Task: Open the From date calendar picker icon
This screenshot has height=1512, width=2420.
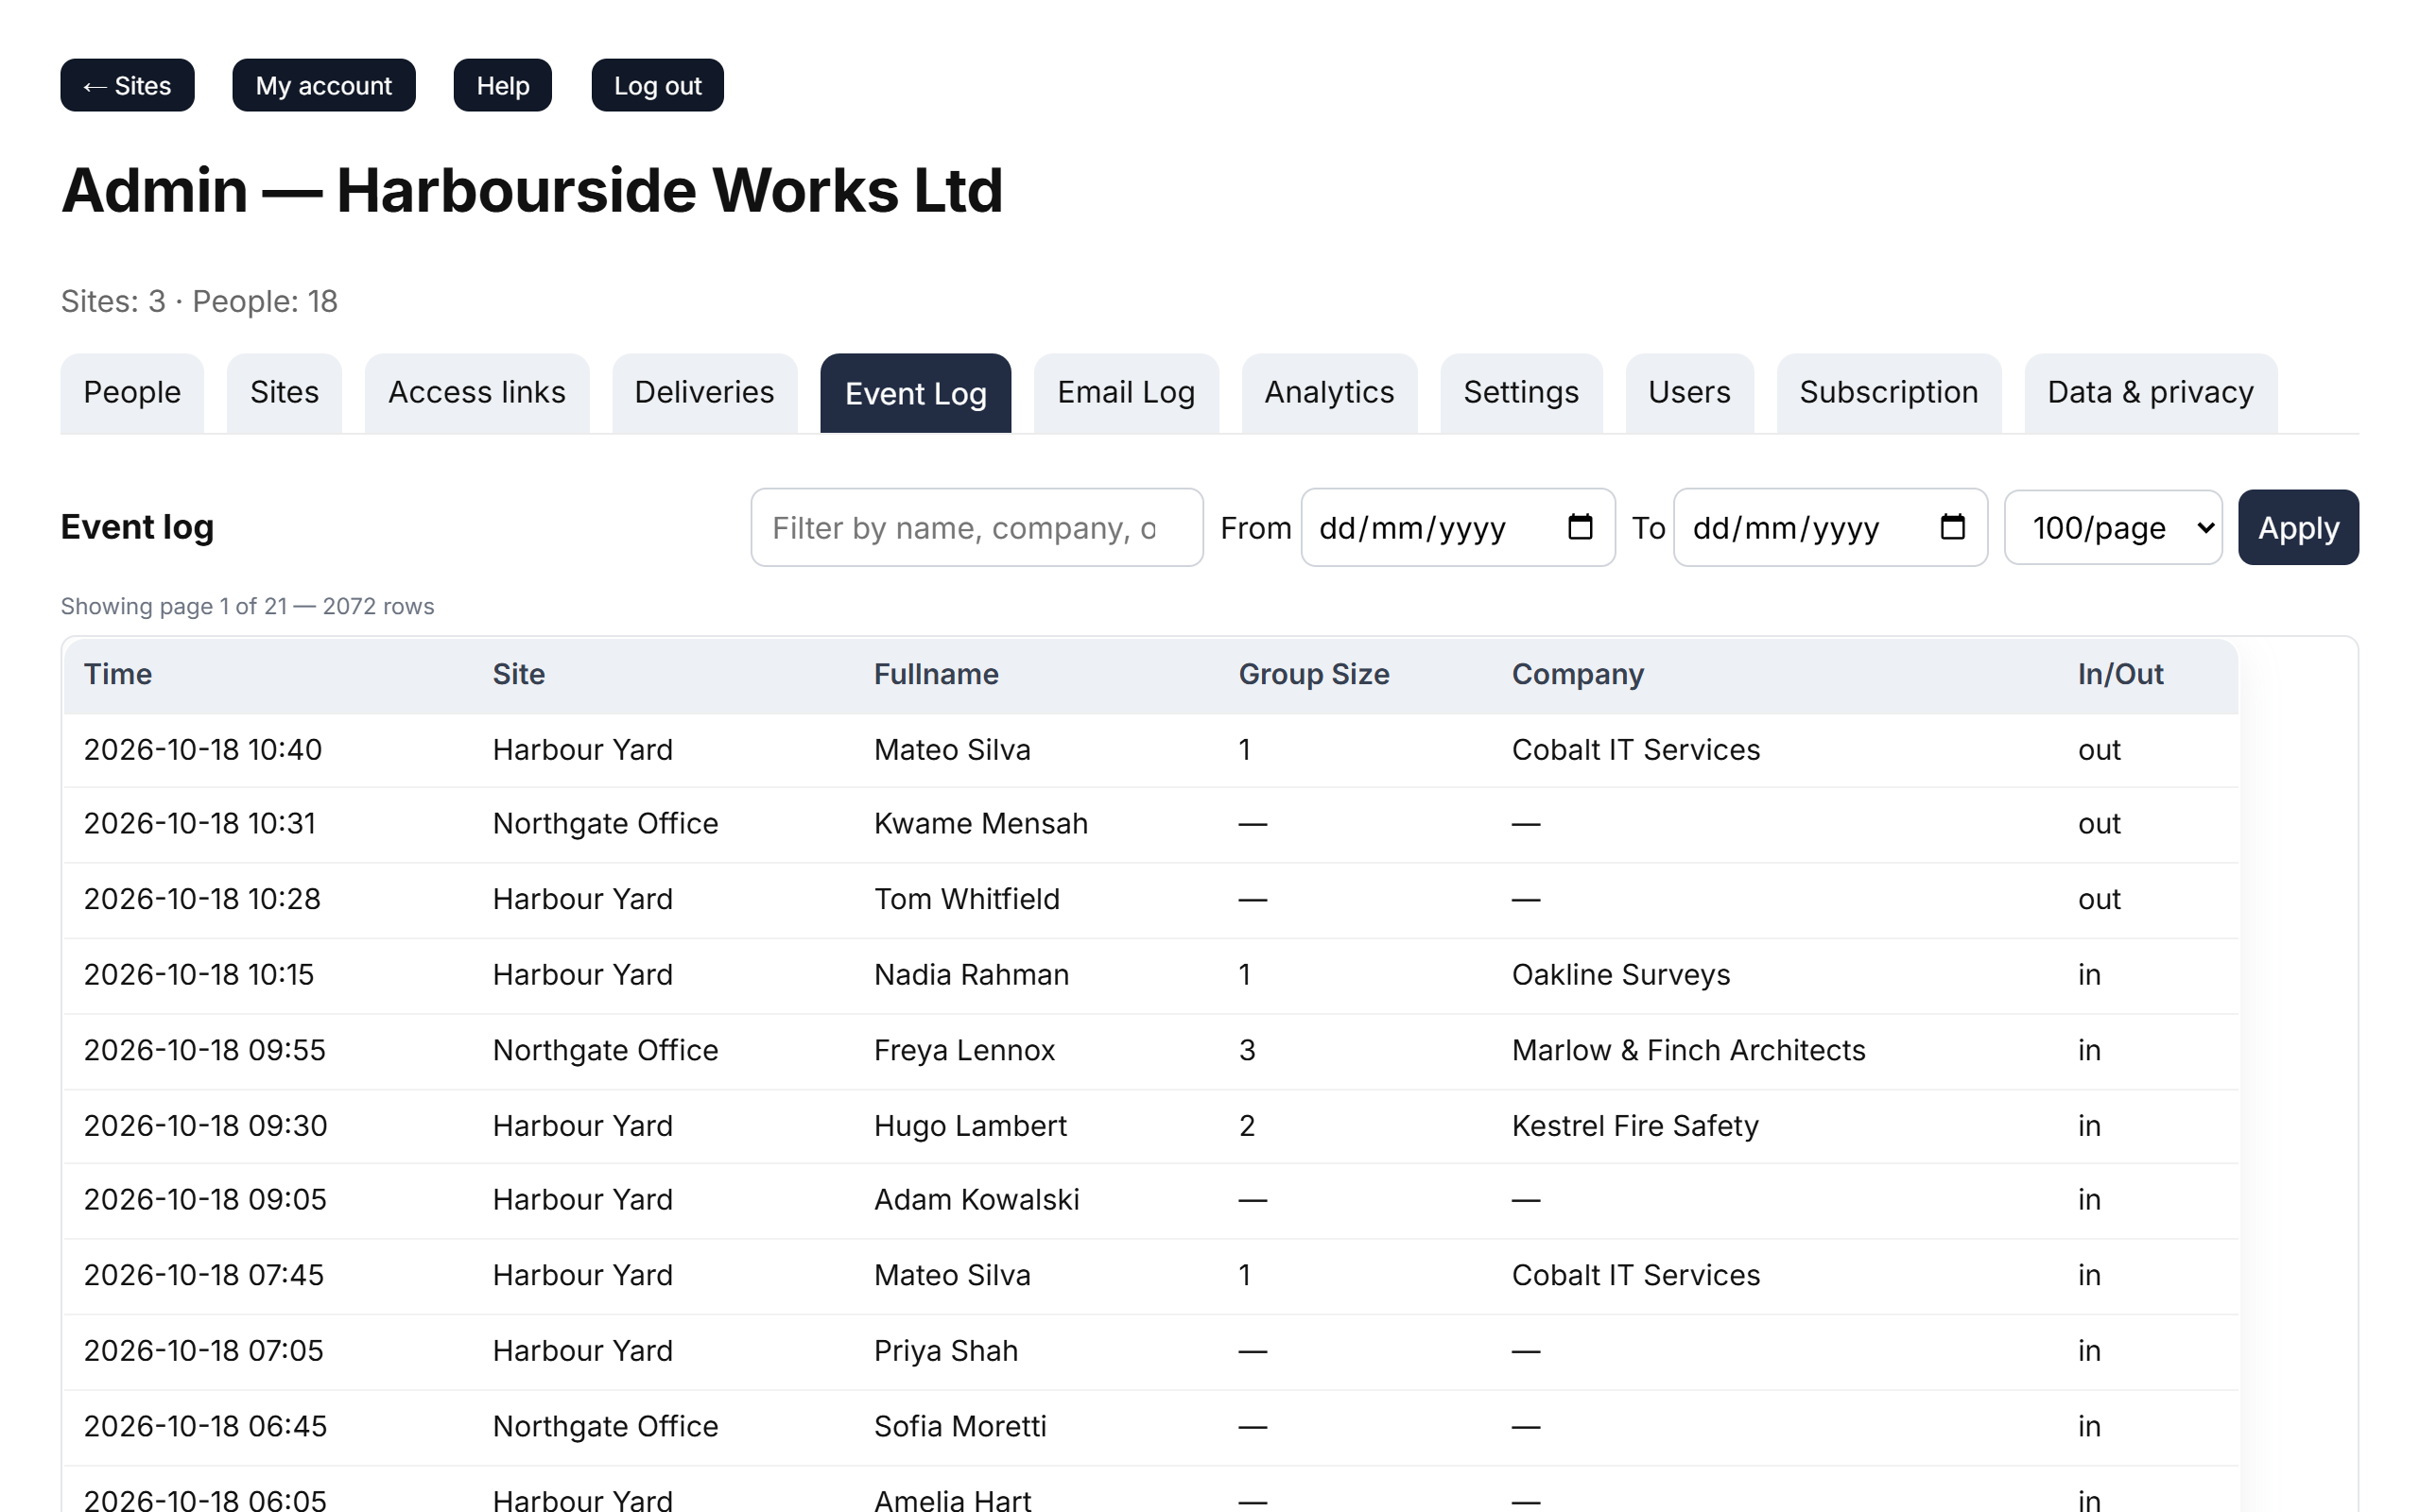Action: pyautogui.click(x=1579, y=527)
